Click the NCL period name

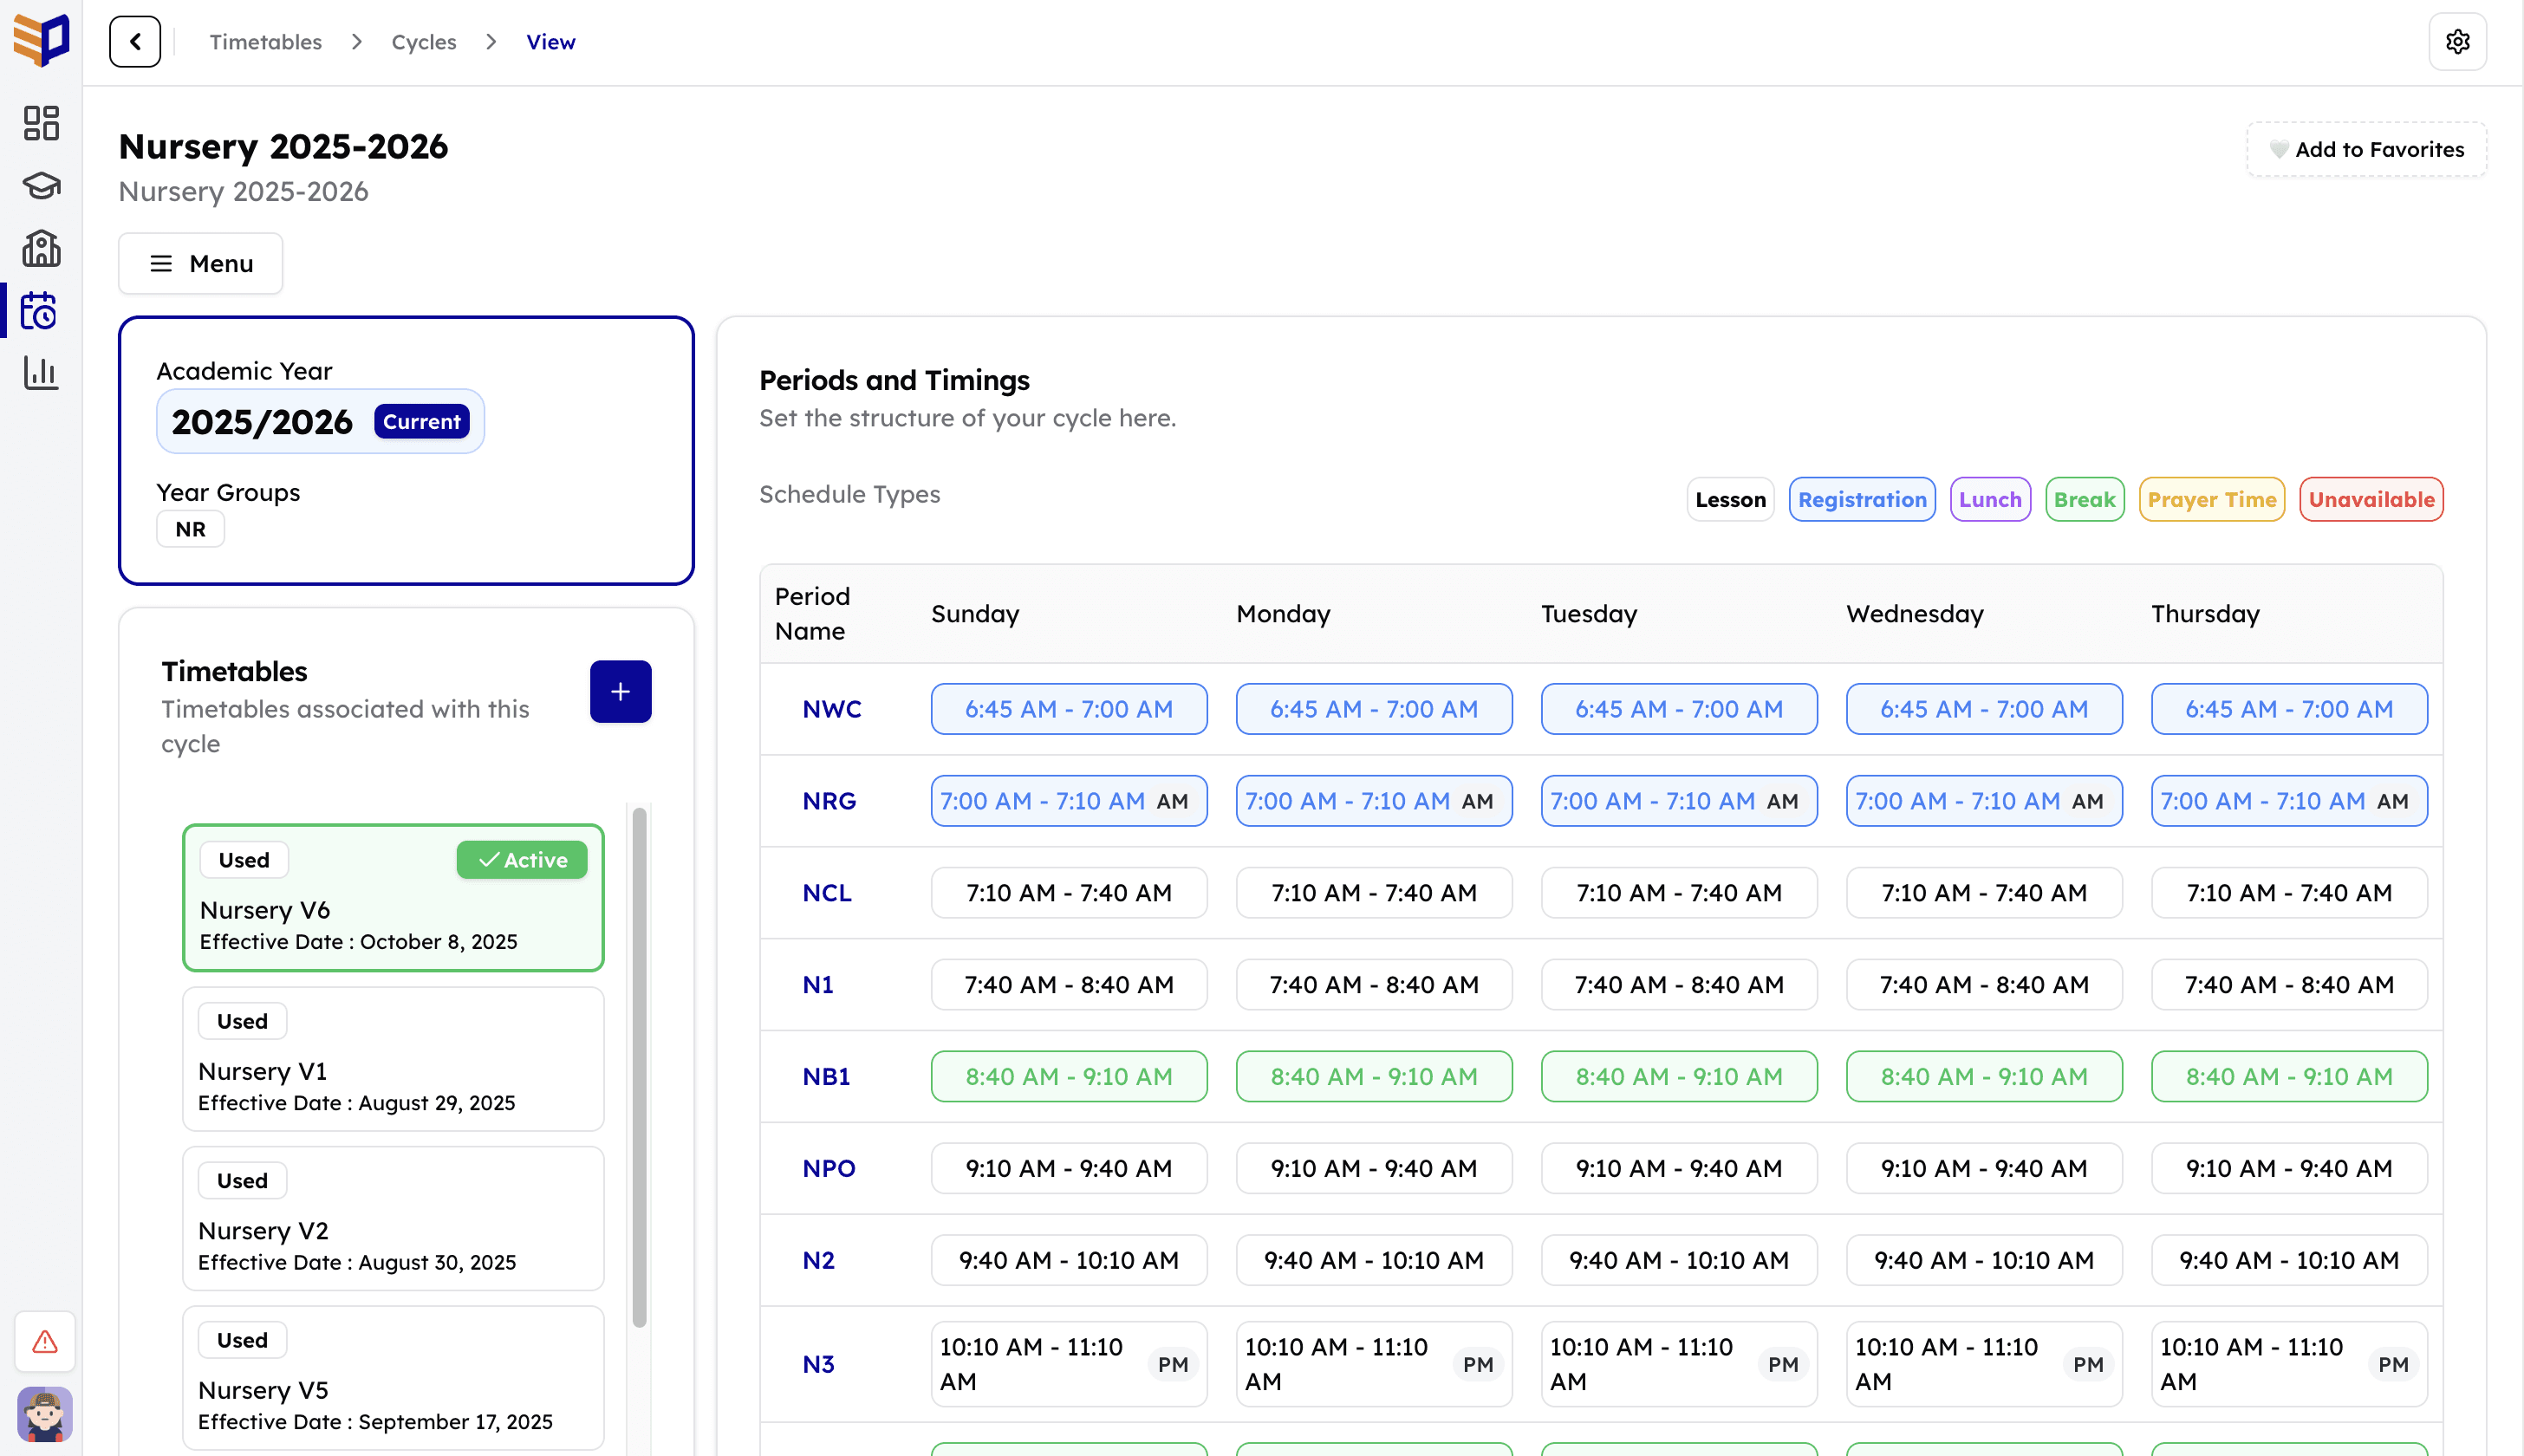[827, 893]
